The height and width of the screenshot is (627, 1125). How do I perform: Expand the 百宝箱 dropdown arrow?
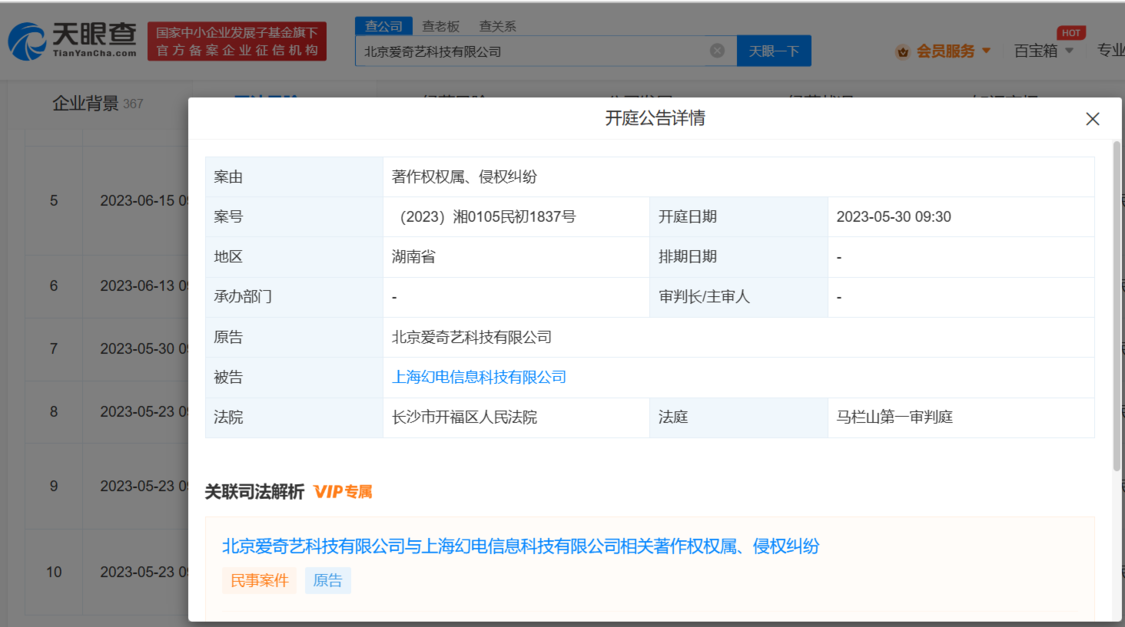[1069, 51]
